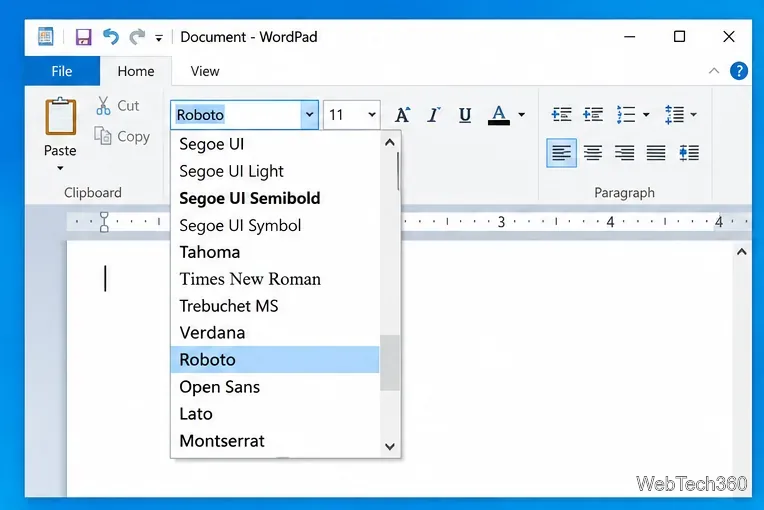Click the Save icon in quick access toolbar

tap(83, 37)
